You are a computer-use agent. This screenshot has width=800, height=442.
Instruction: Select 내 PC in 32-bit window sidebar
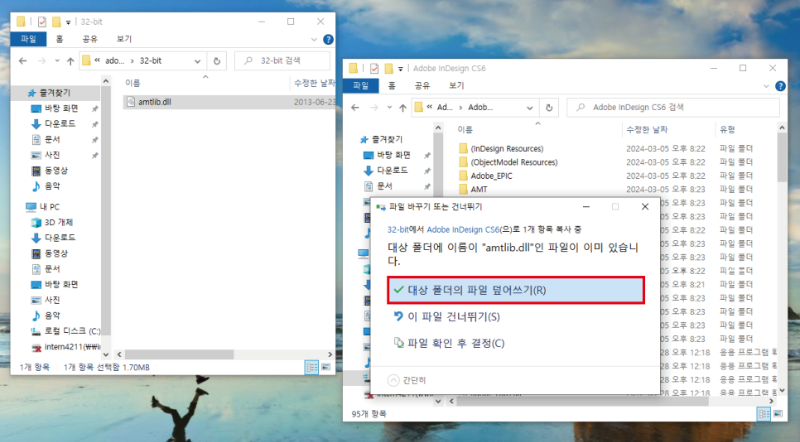point(43,207)
